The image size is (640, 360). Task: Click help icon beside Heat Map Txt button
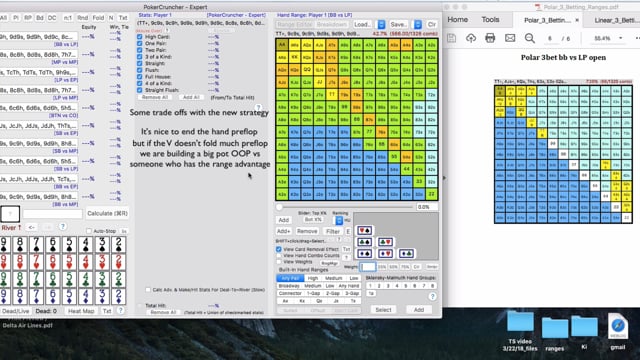click(x=120, y=311)
